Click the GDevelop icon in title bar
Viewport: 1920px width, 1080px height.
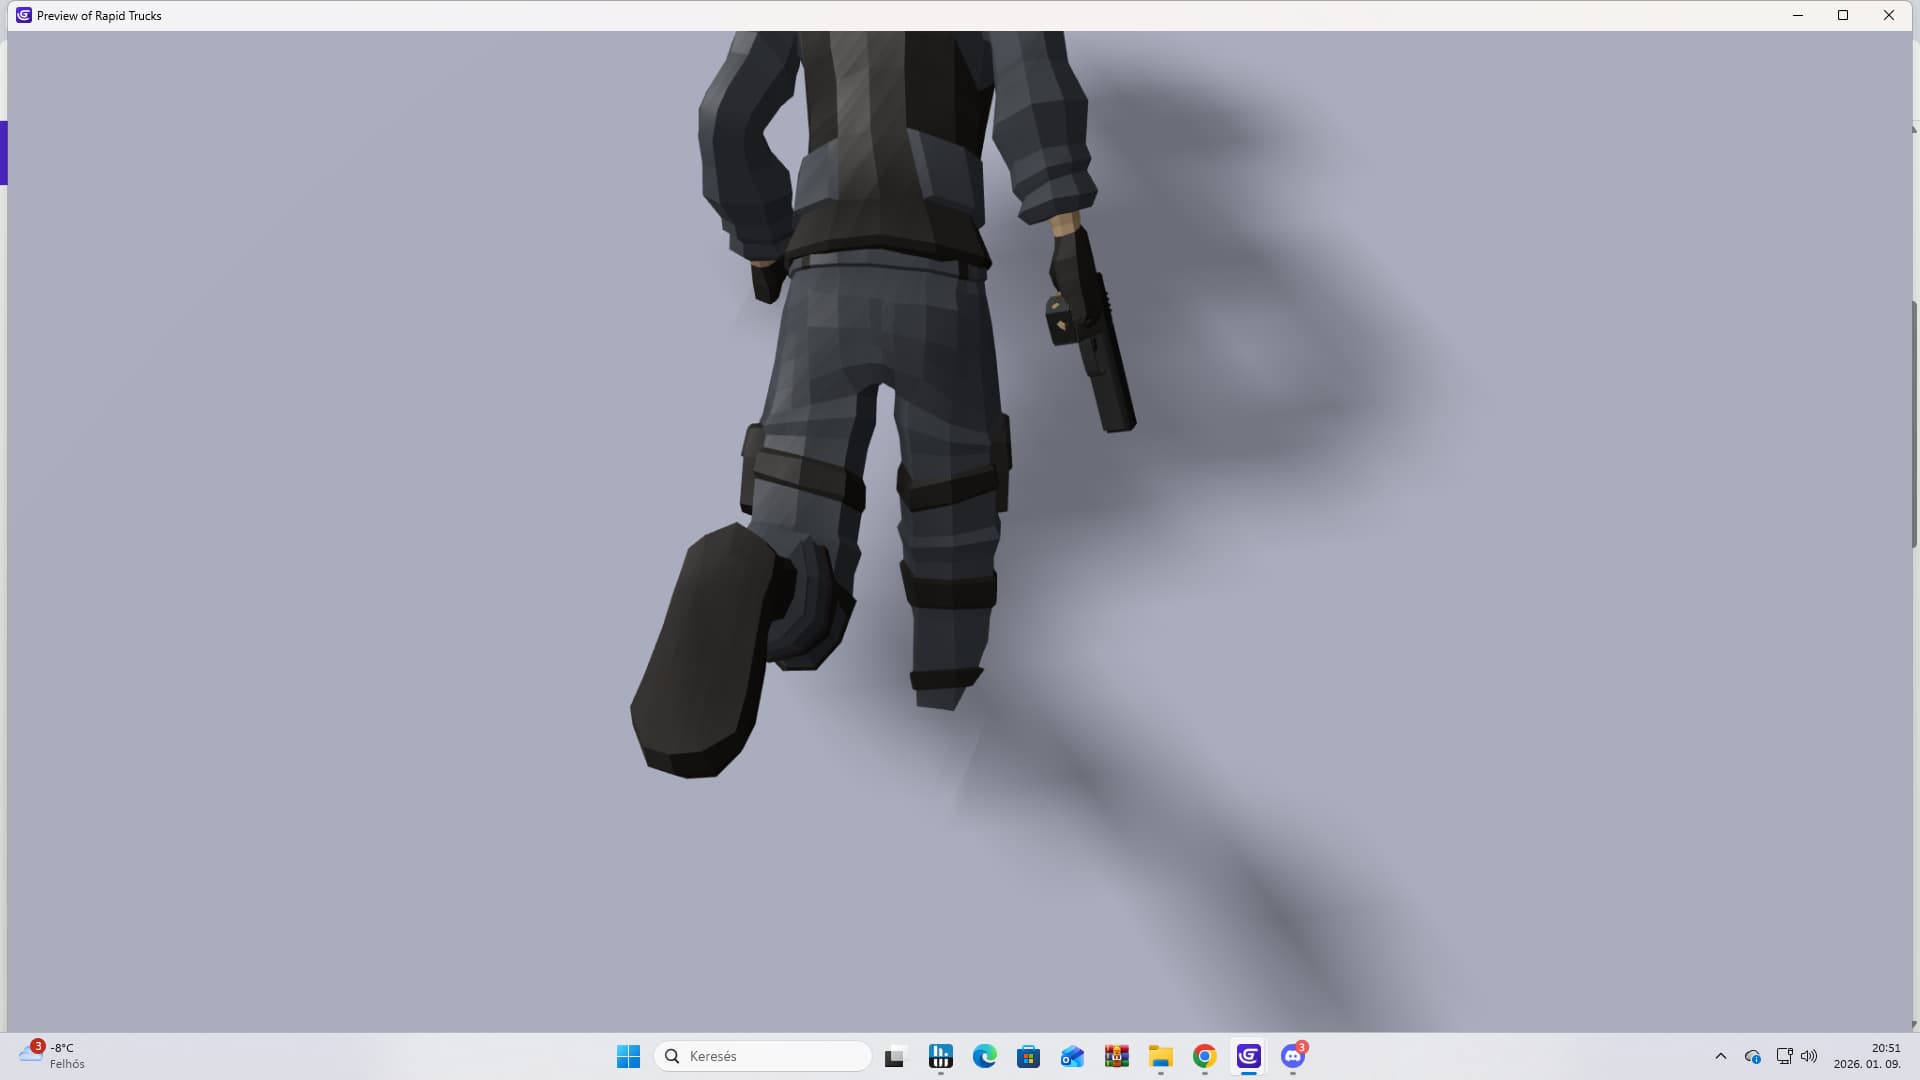pyautogui.click(x=23, y=15)
